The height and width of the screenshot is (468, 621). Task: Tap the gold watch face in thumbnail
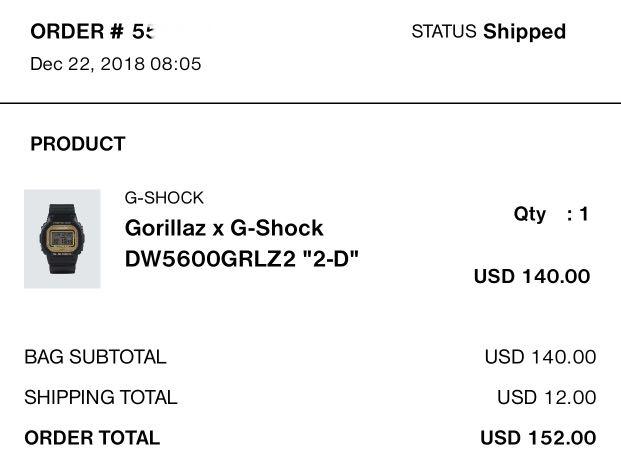62,238
